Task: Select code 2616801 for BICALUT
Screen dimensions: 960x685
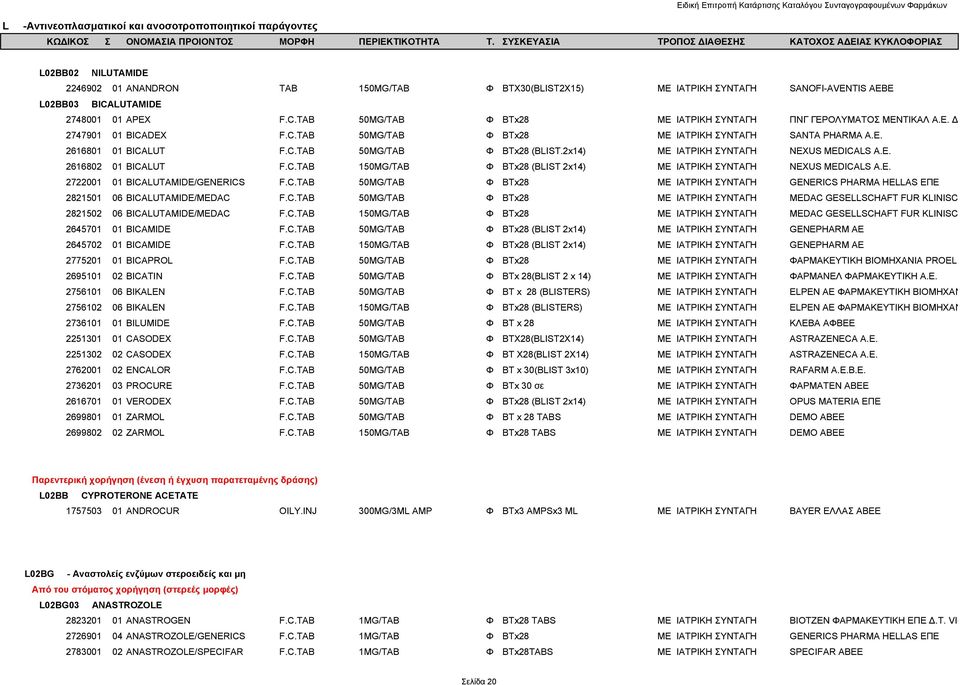Action: tap(84, 151)
